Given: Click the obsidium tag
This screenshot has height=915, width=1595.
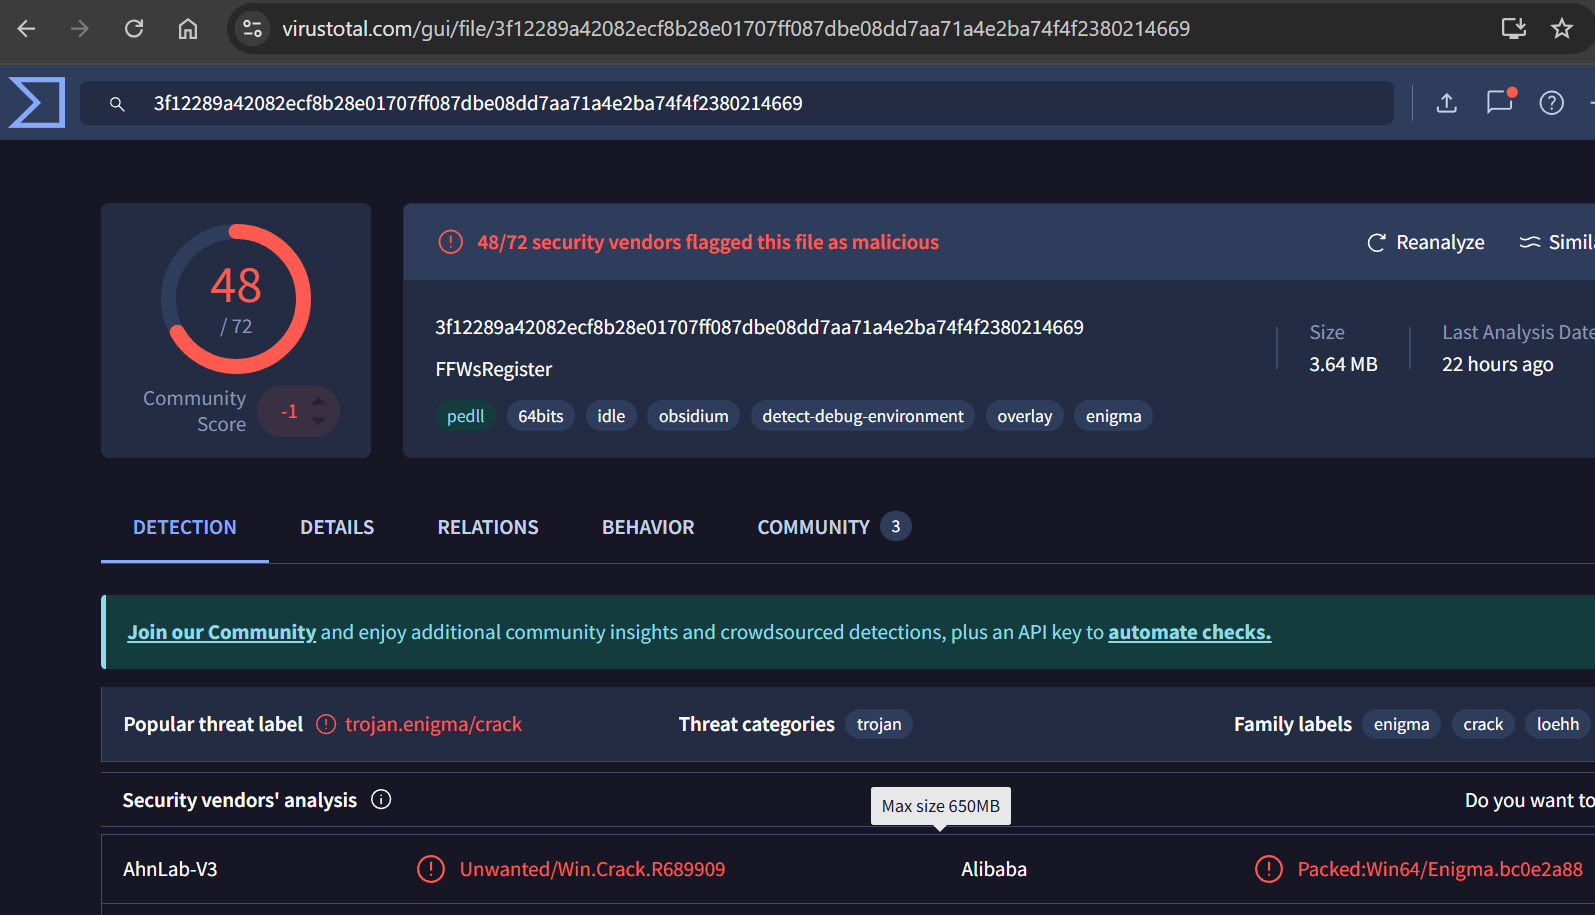Looking at the screenshot, I should click(x=694, y=416).
